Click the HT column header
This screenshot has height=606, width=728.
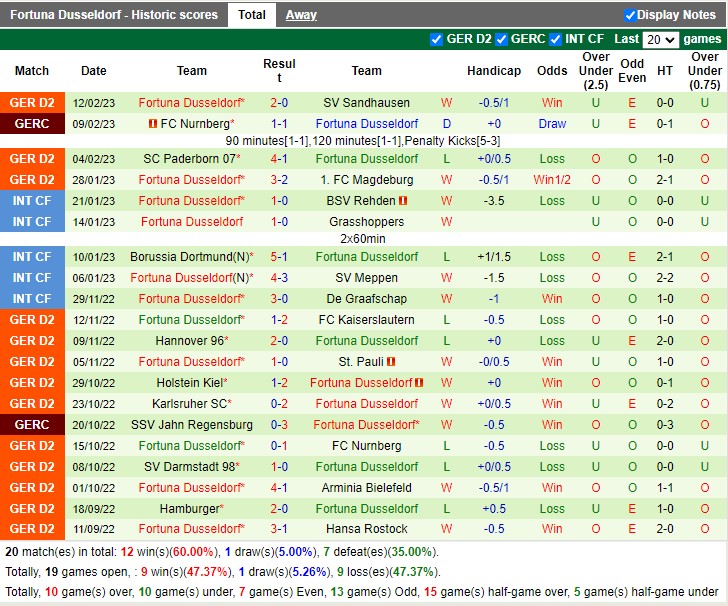[664, 71]
